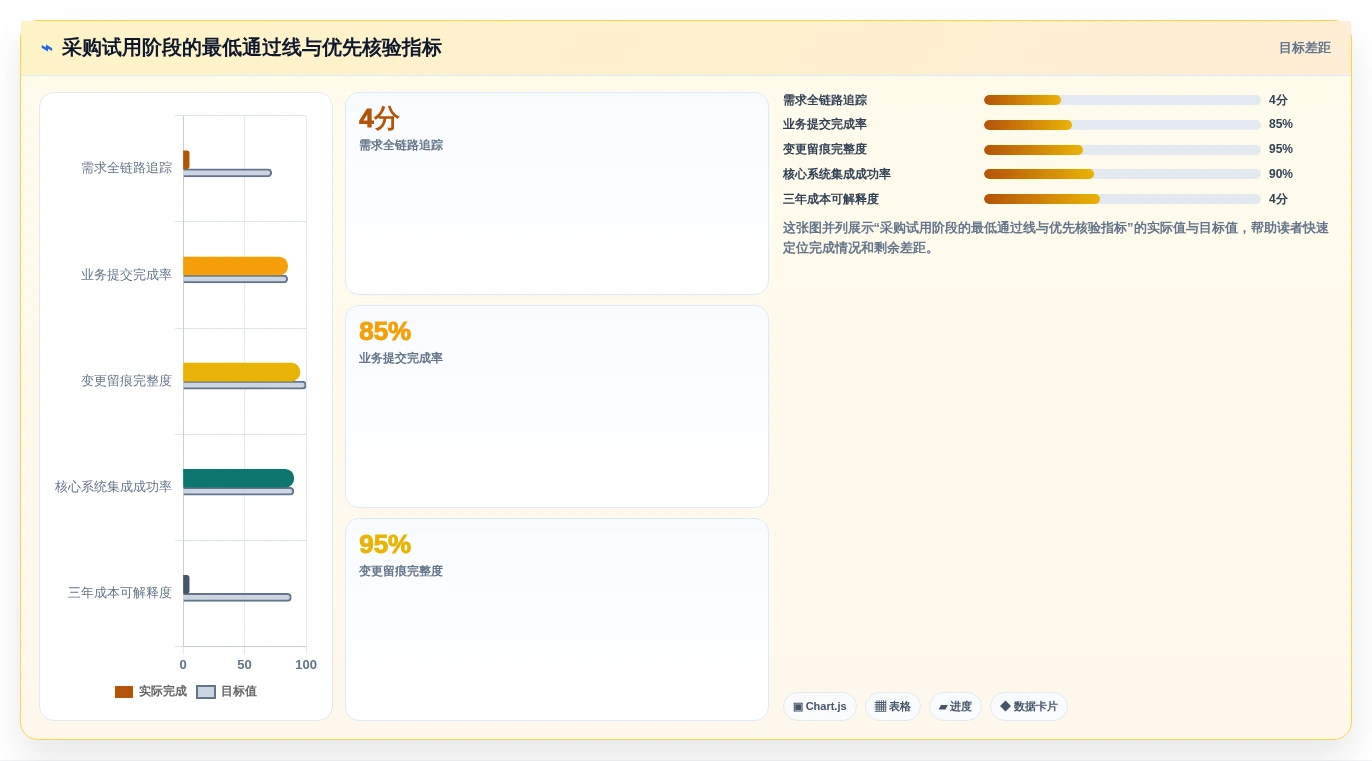Click the 85% data card value
Image resolution: width=1372 pixels, height=761 pixels.
point(385,332)
